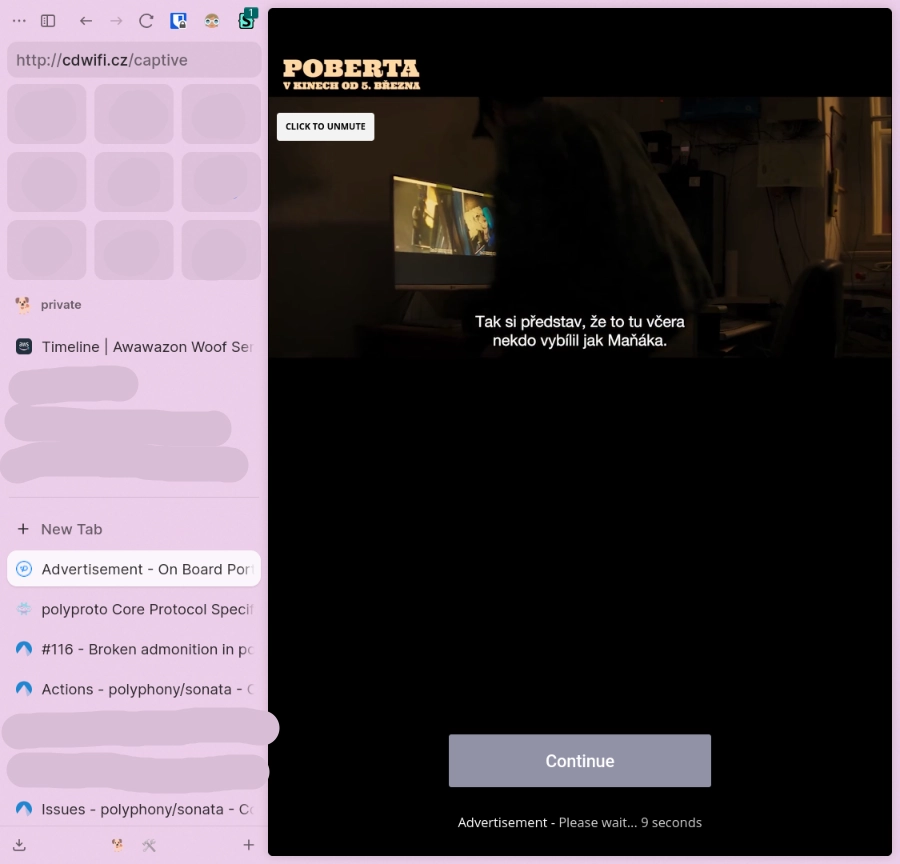This screenshot has height=864, width=900.
Task: Go back to the previous page
Action: coord(85,20)
